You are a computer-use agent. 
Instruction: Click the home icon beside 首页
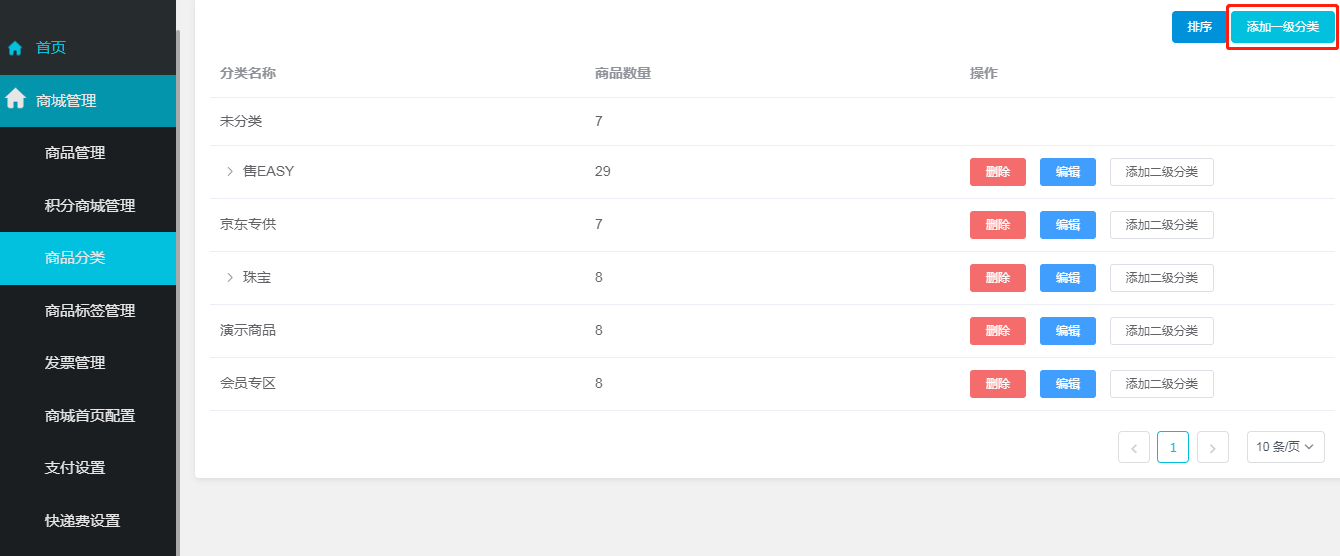coord(15,48)
